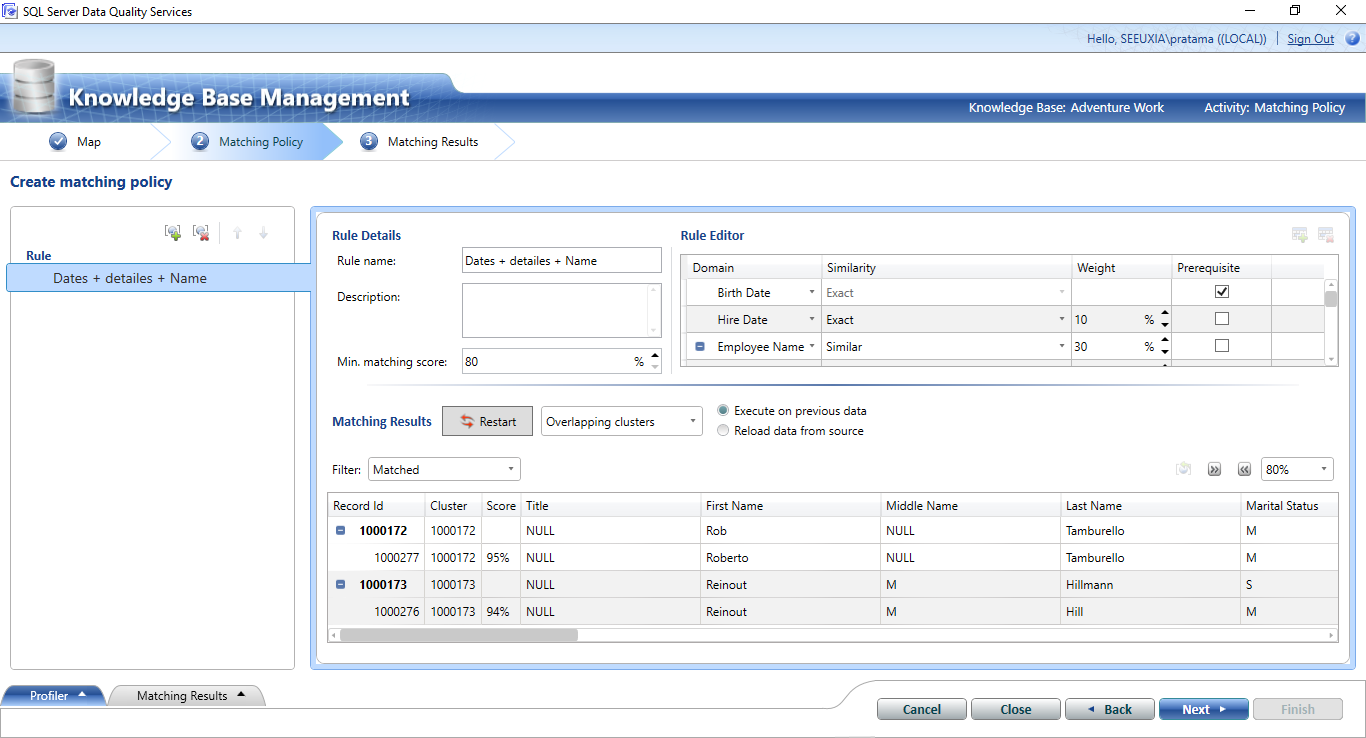This screenshot has height=738, width=1366.
Task: Open the Employee Name domain dropdown
Action: coord(812,347)
